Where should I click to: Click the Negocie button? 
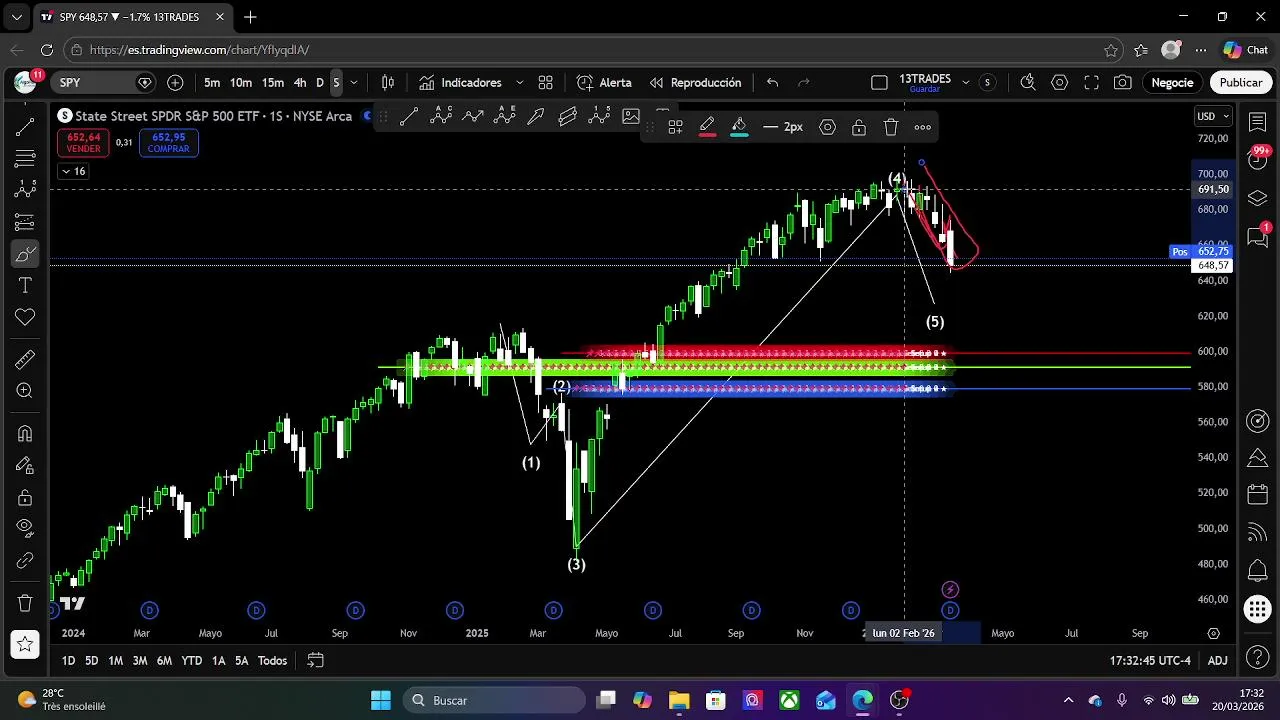coord(1172,83)
